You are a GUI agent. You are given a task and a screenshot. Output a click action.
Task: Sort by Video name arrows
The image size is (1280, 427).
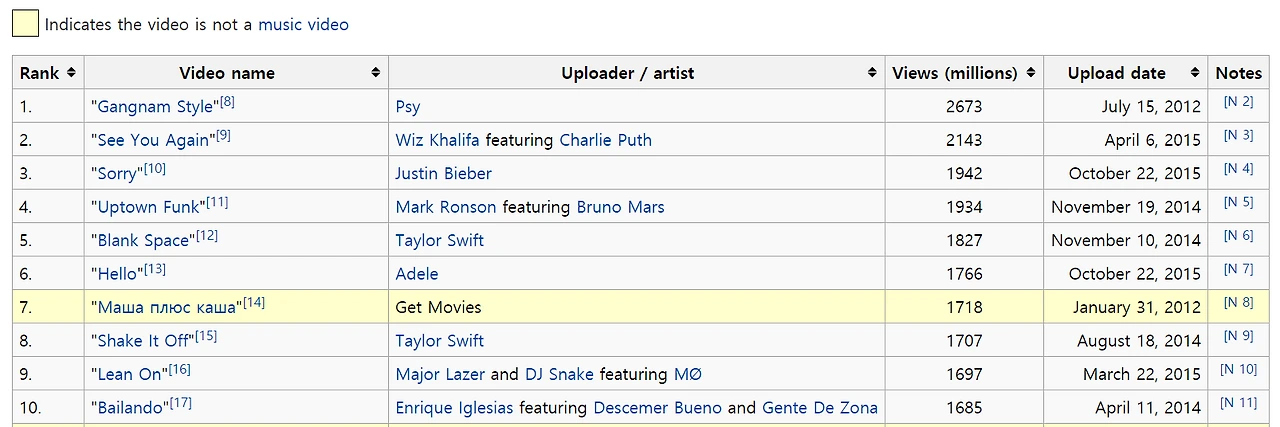click(x=376, y=73)
